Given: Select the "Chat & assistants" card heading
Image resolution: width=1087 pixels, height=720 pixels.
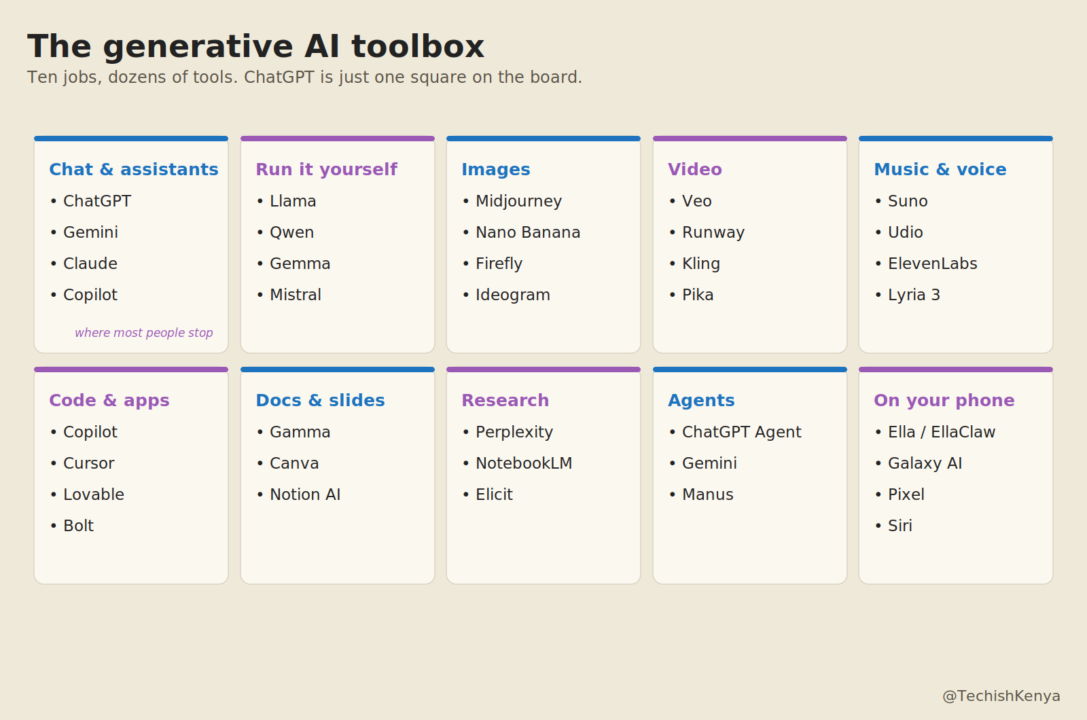Looking at the screenshot, I should pos(134,169).
